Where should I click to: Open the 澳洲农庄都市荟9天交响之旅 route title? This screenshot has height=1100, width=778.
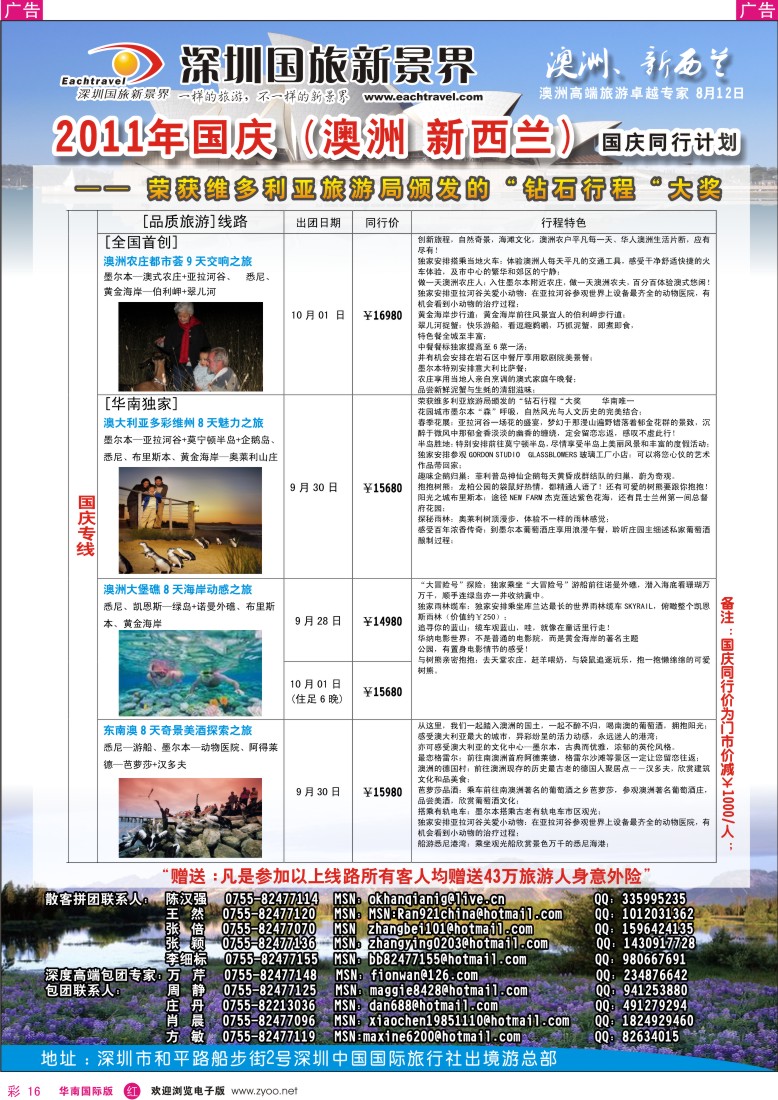(x=177, y=261)
